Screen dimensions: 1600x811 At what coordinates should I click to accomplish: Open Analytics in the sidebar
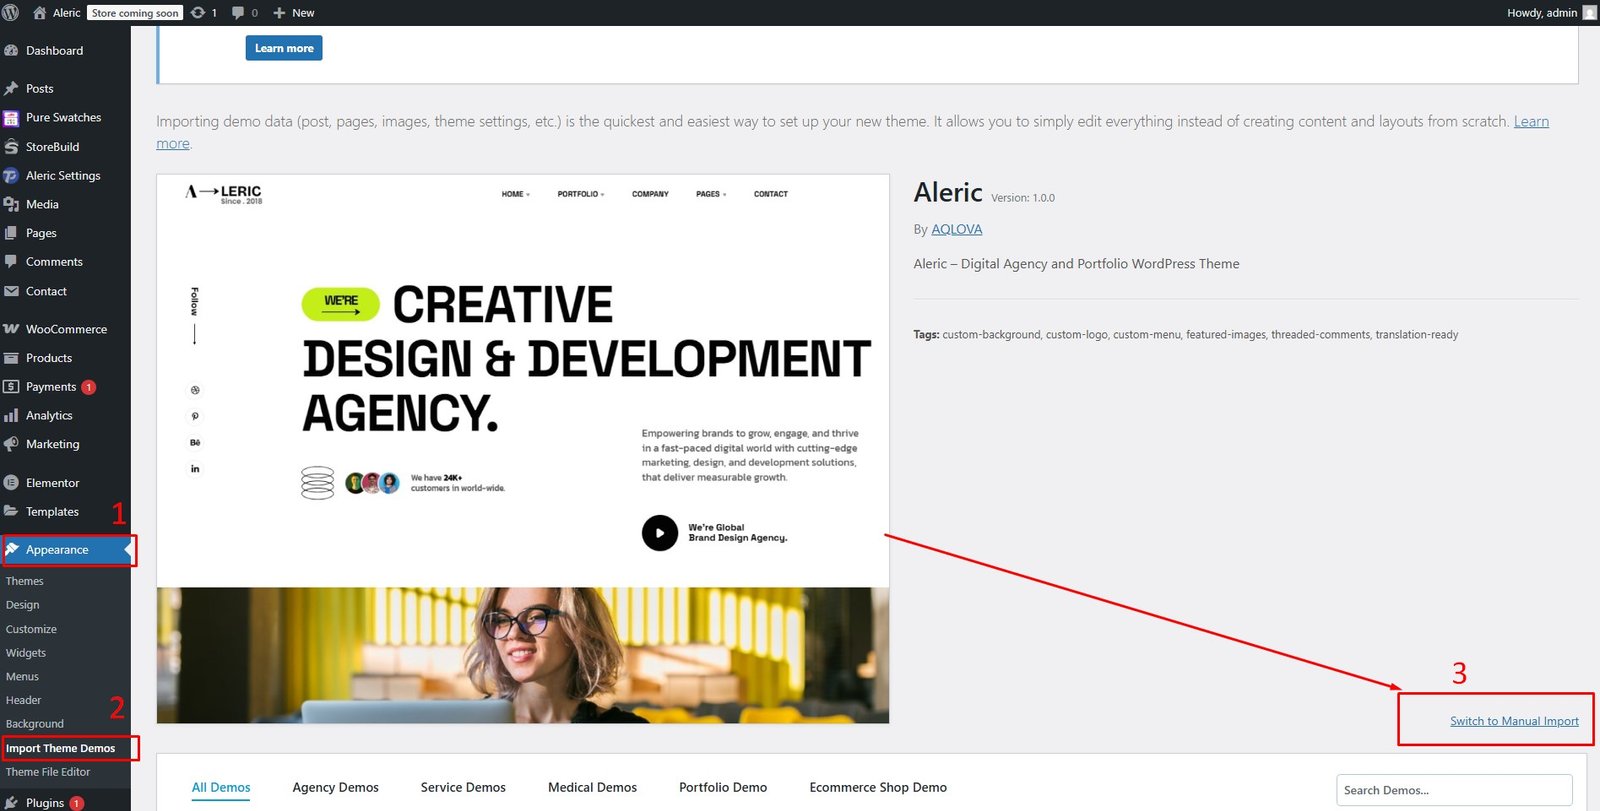point(49,416)
